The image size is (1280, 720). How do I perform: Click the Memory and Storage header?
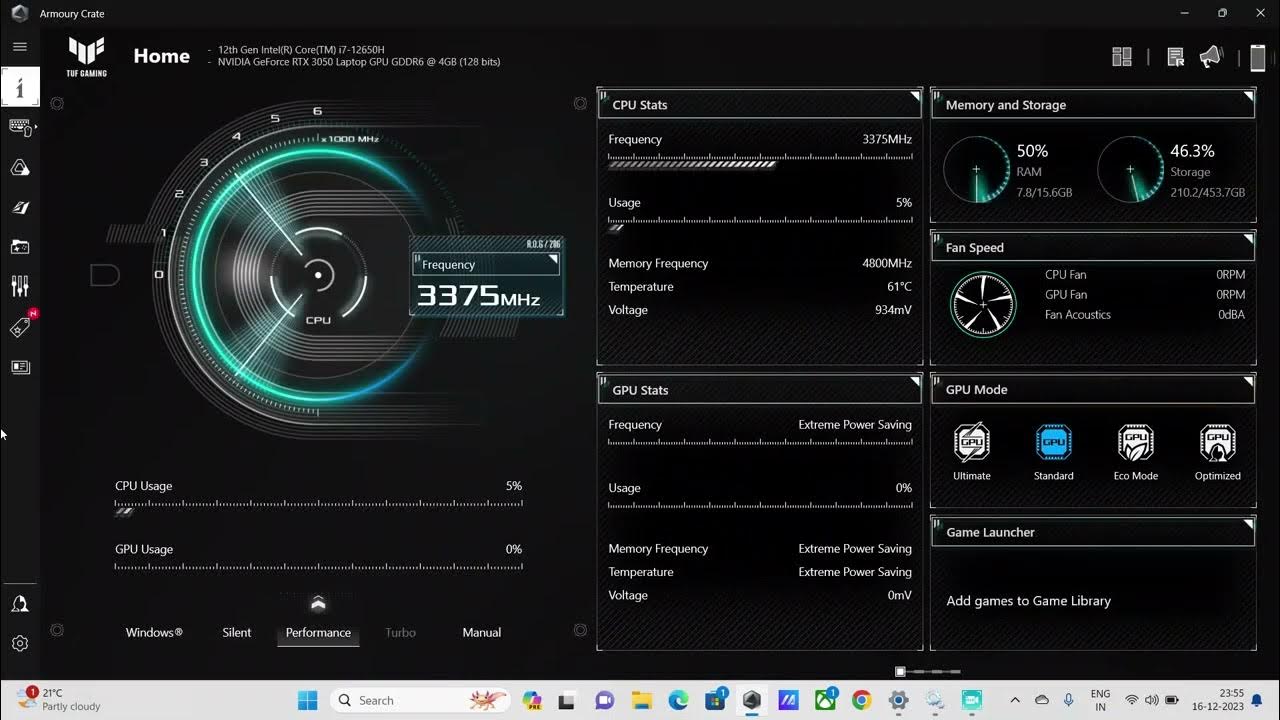click(1093, 104)
